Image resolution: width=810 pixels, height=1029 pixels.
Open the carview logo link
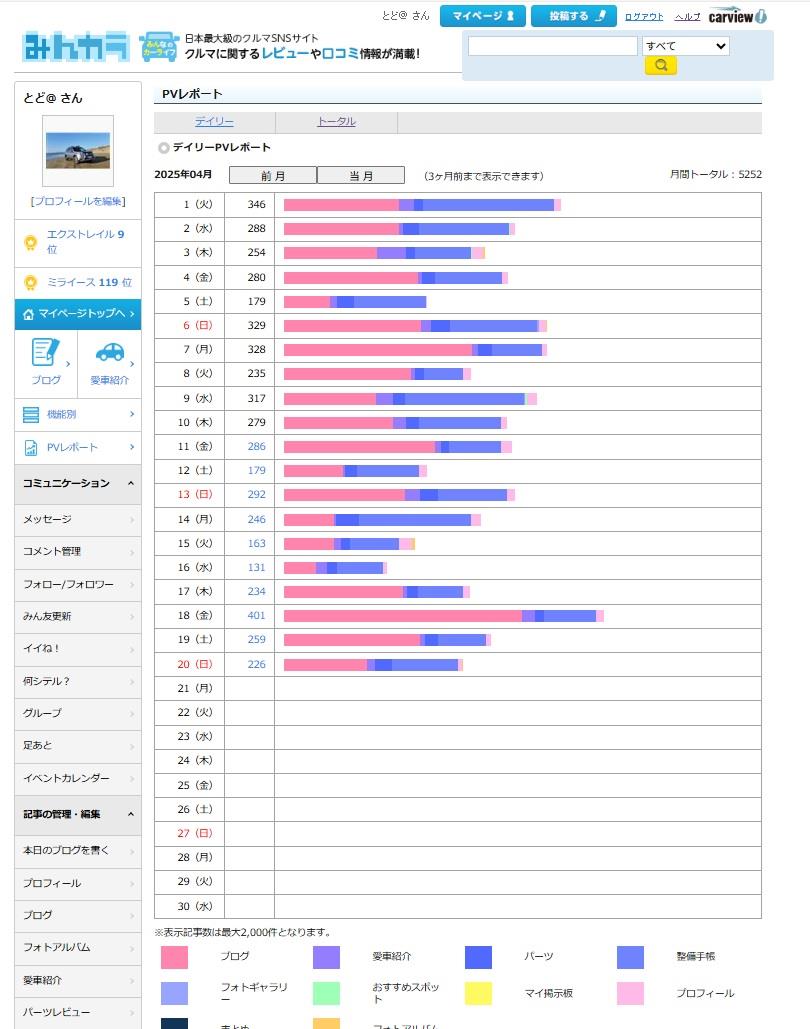(x=738, y=16)
